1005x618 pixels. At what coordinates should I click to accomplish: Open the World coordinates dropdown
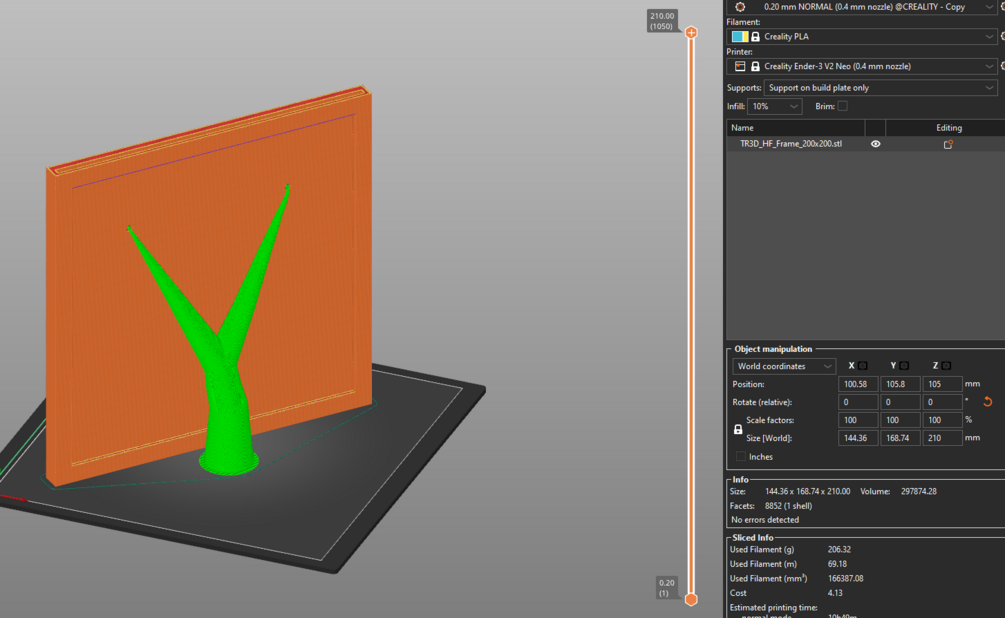tap(782, 366)
